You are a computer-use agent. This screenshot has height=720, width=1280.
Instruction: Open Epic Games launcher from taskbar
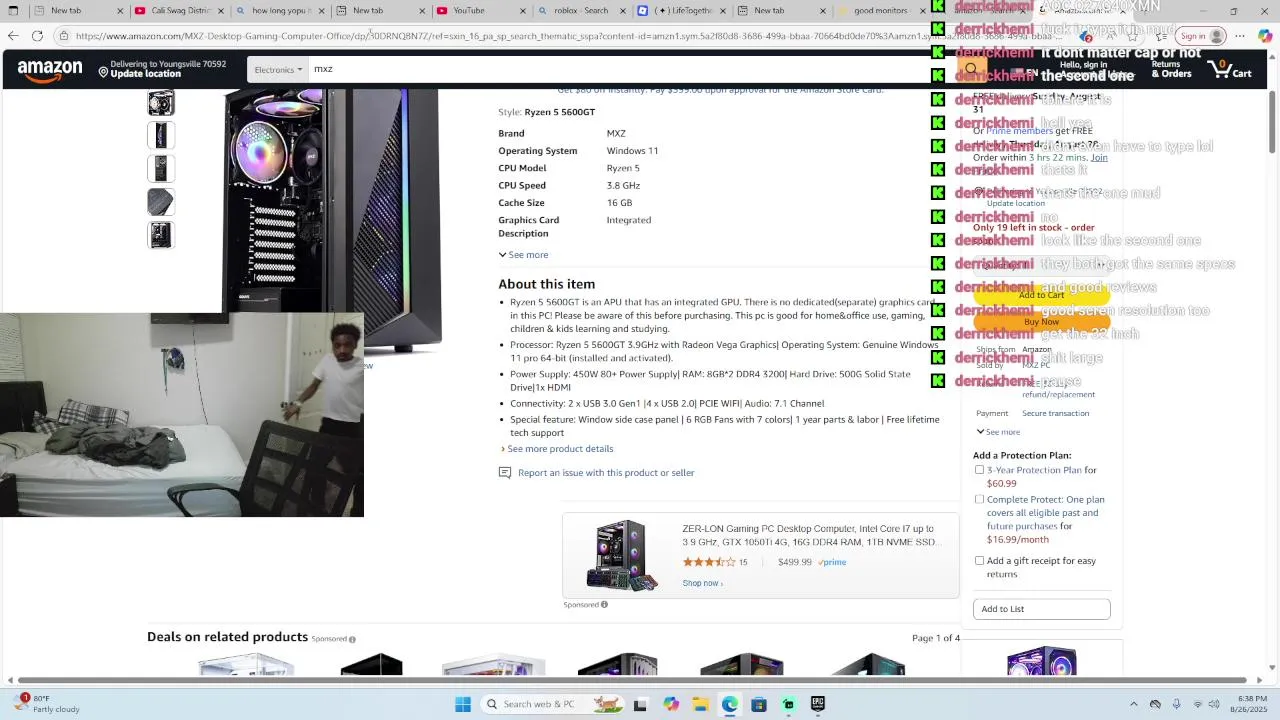click(x=818, y=704)
